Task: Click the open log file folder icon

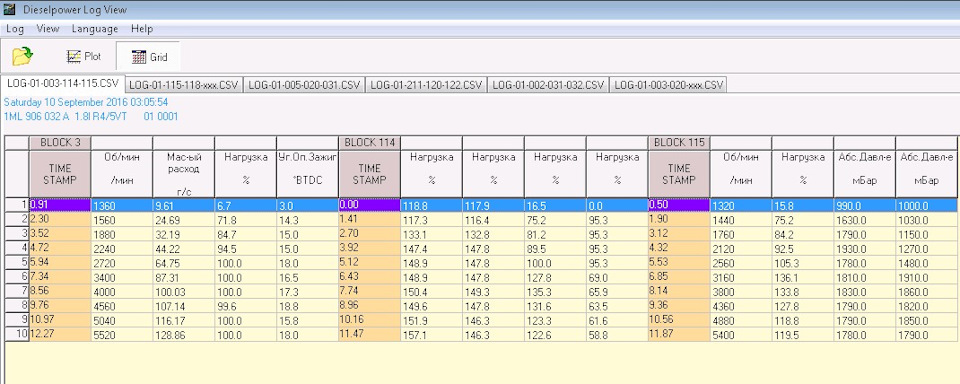Action: pyautogui.click(x=23, y=56)
